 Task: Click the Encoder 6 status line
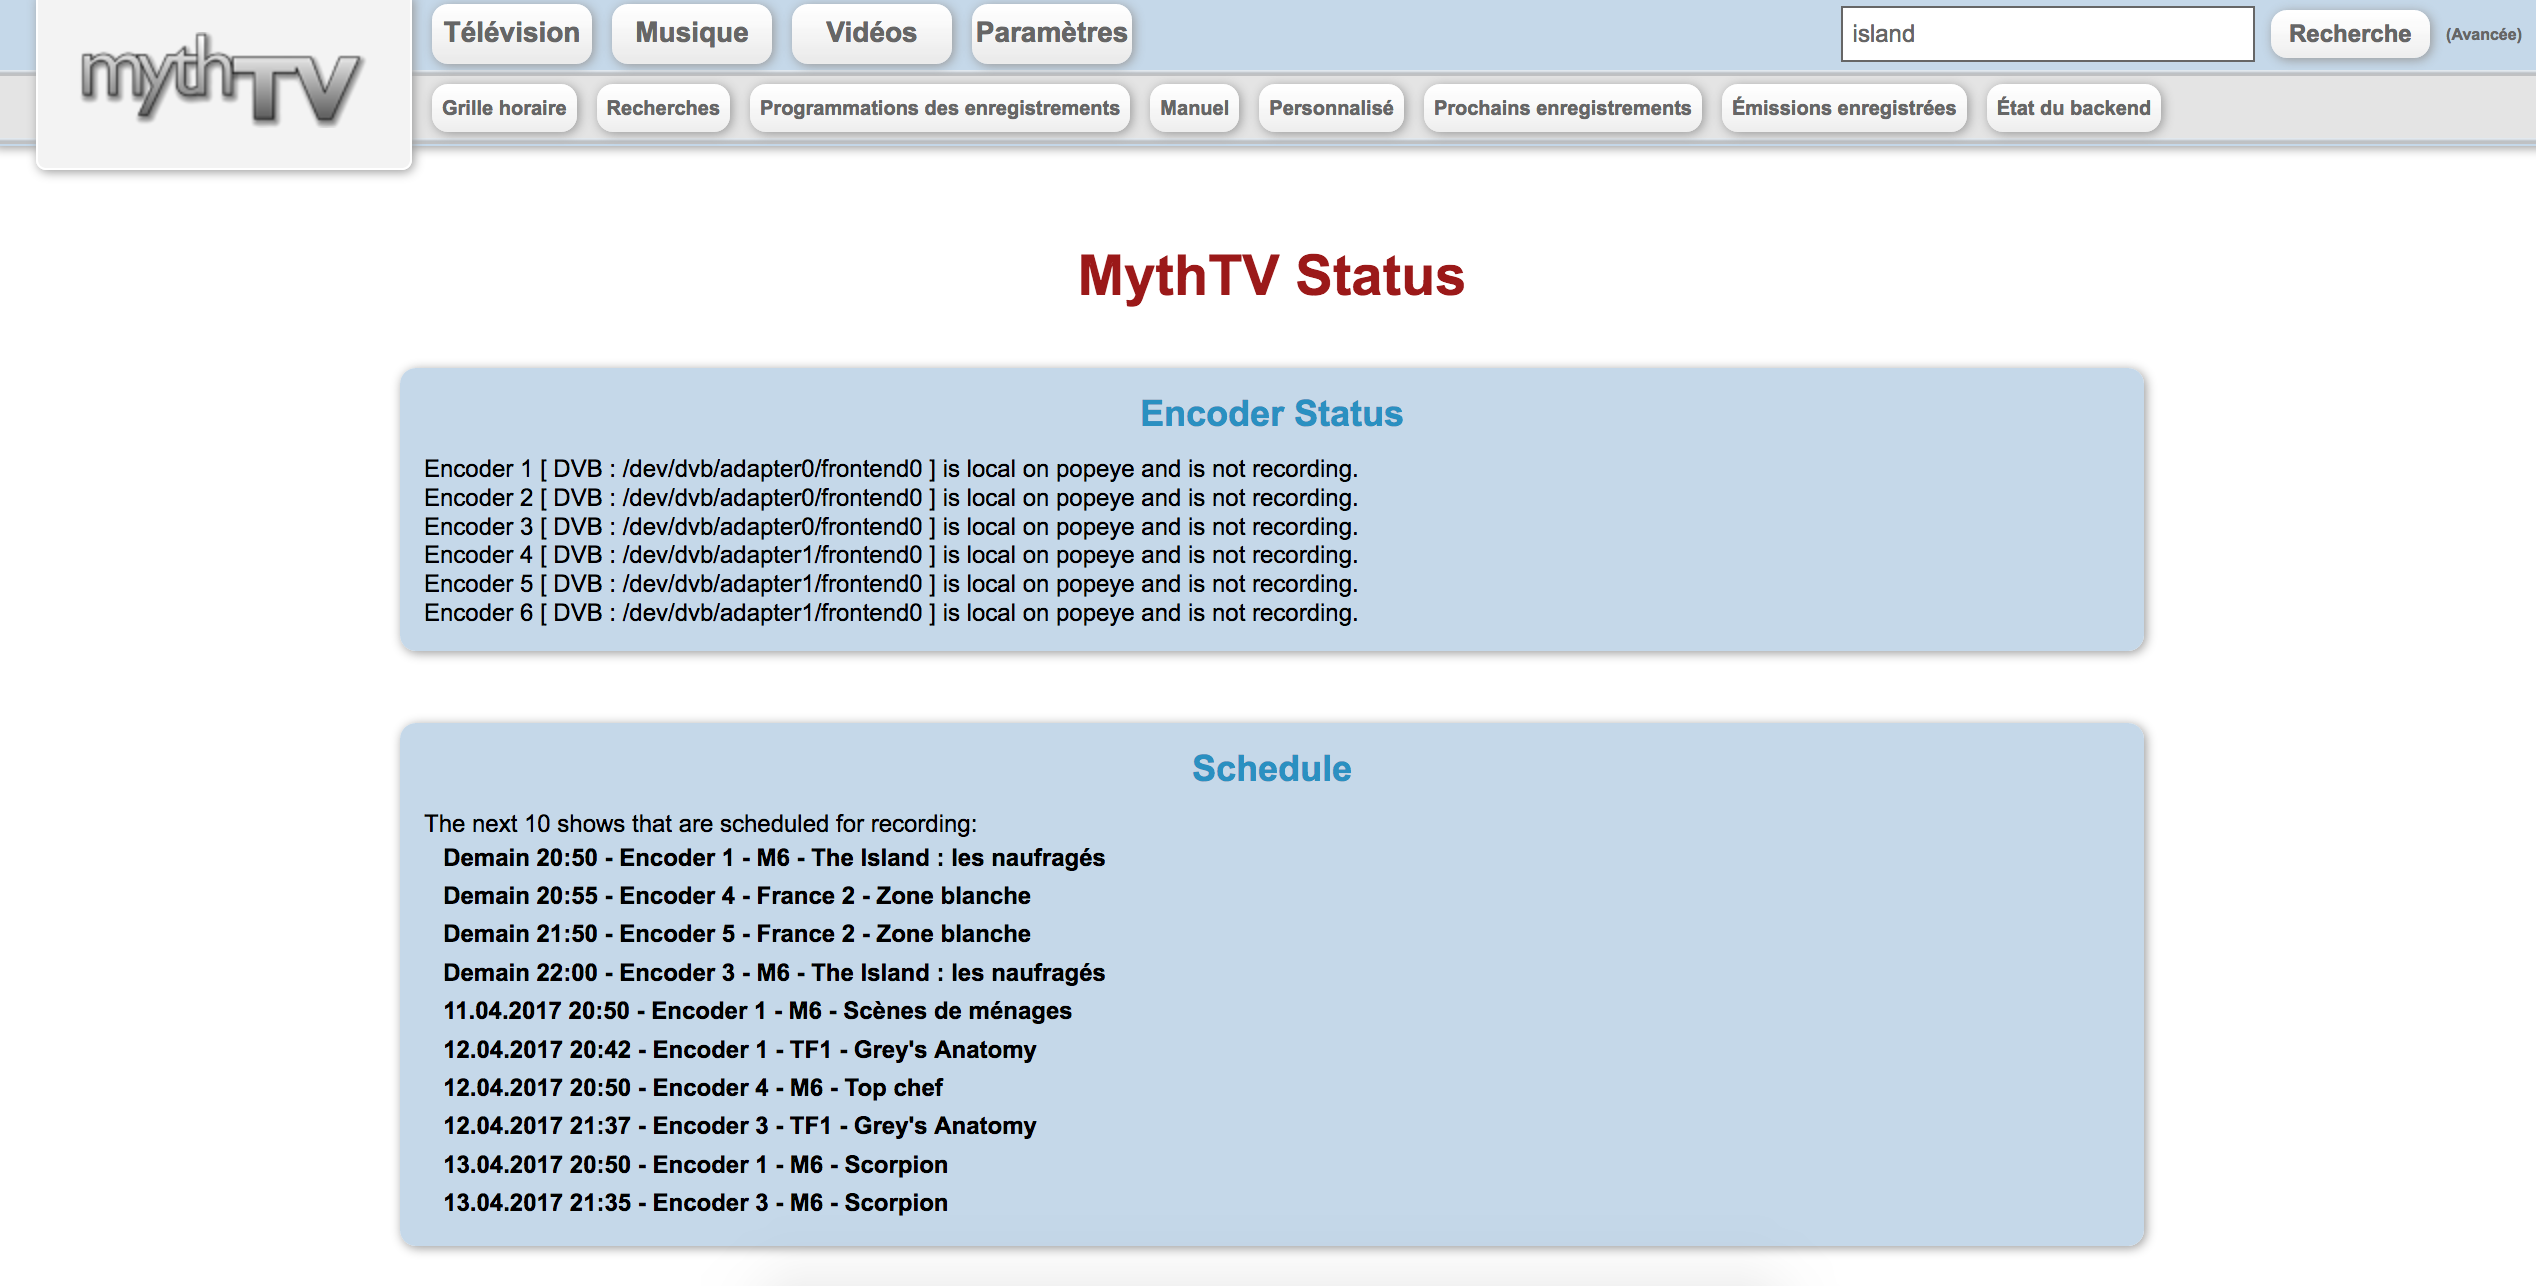[891, 613]
